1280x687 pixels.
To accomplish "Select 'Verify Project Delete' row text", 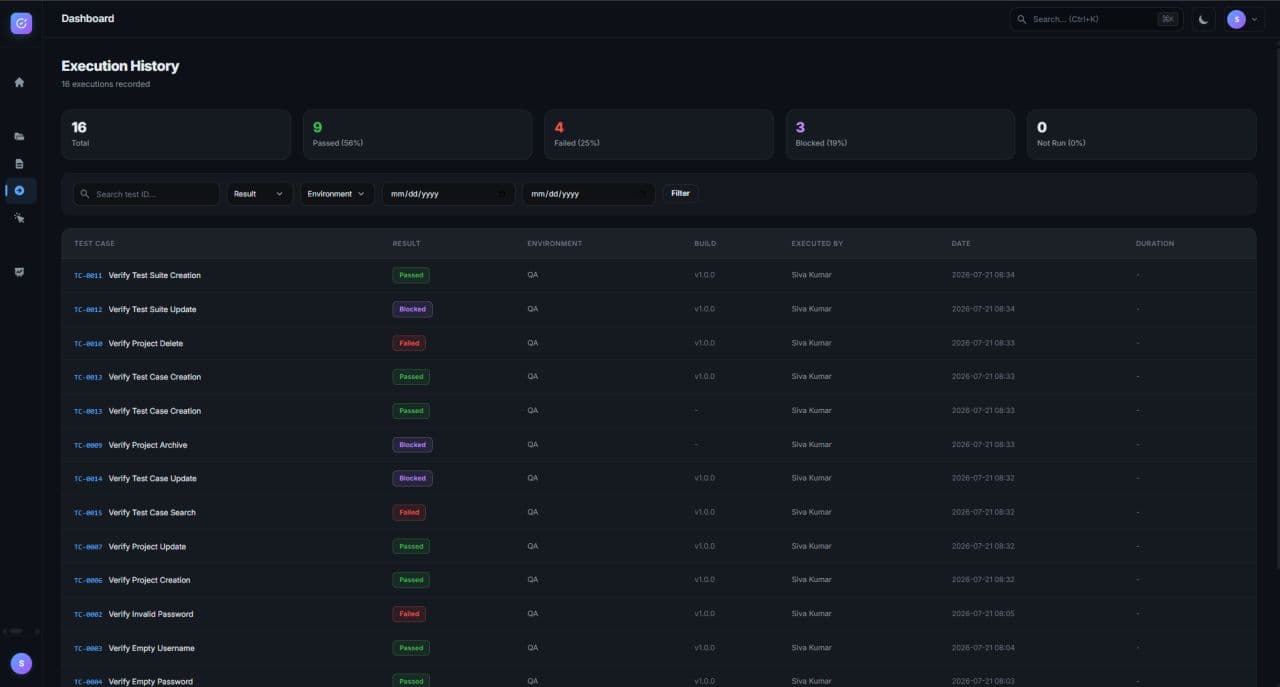I will (146, 343).
